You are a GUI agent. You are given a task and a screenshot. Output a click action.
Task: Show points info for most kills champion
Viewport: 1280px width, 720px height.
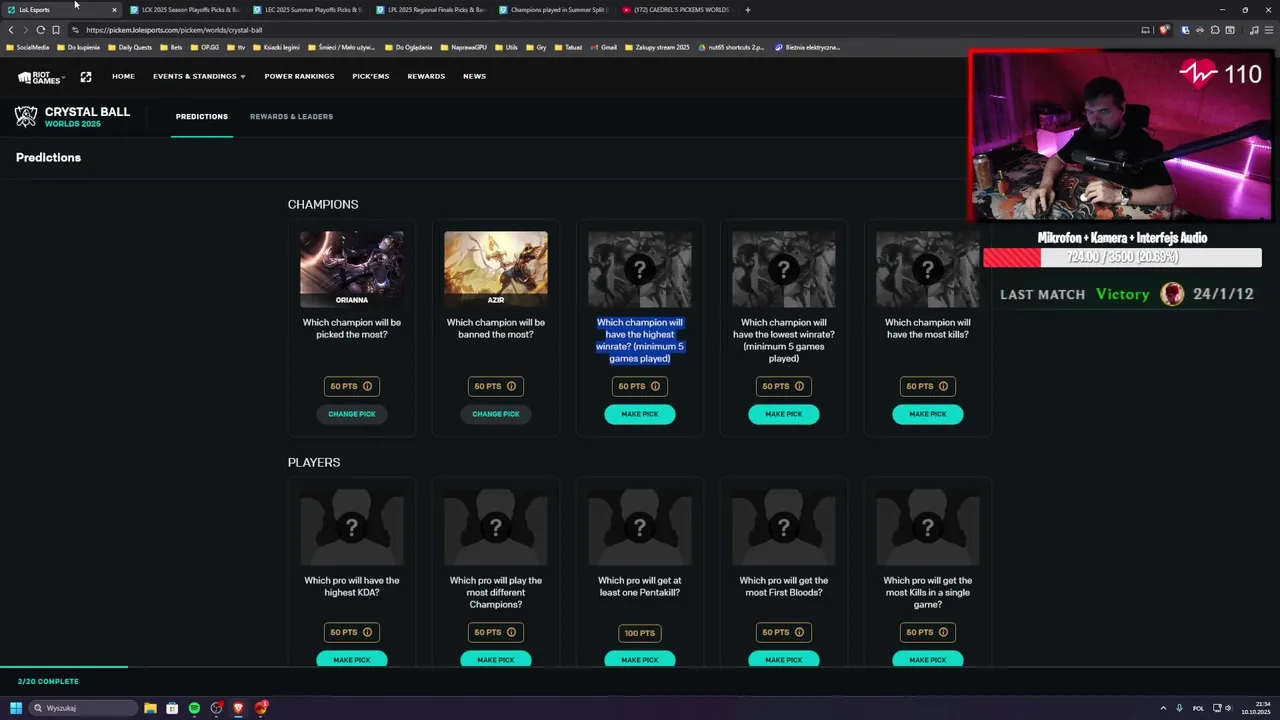(943, 386)
